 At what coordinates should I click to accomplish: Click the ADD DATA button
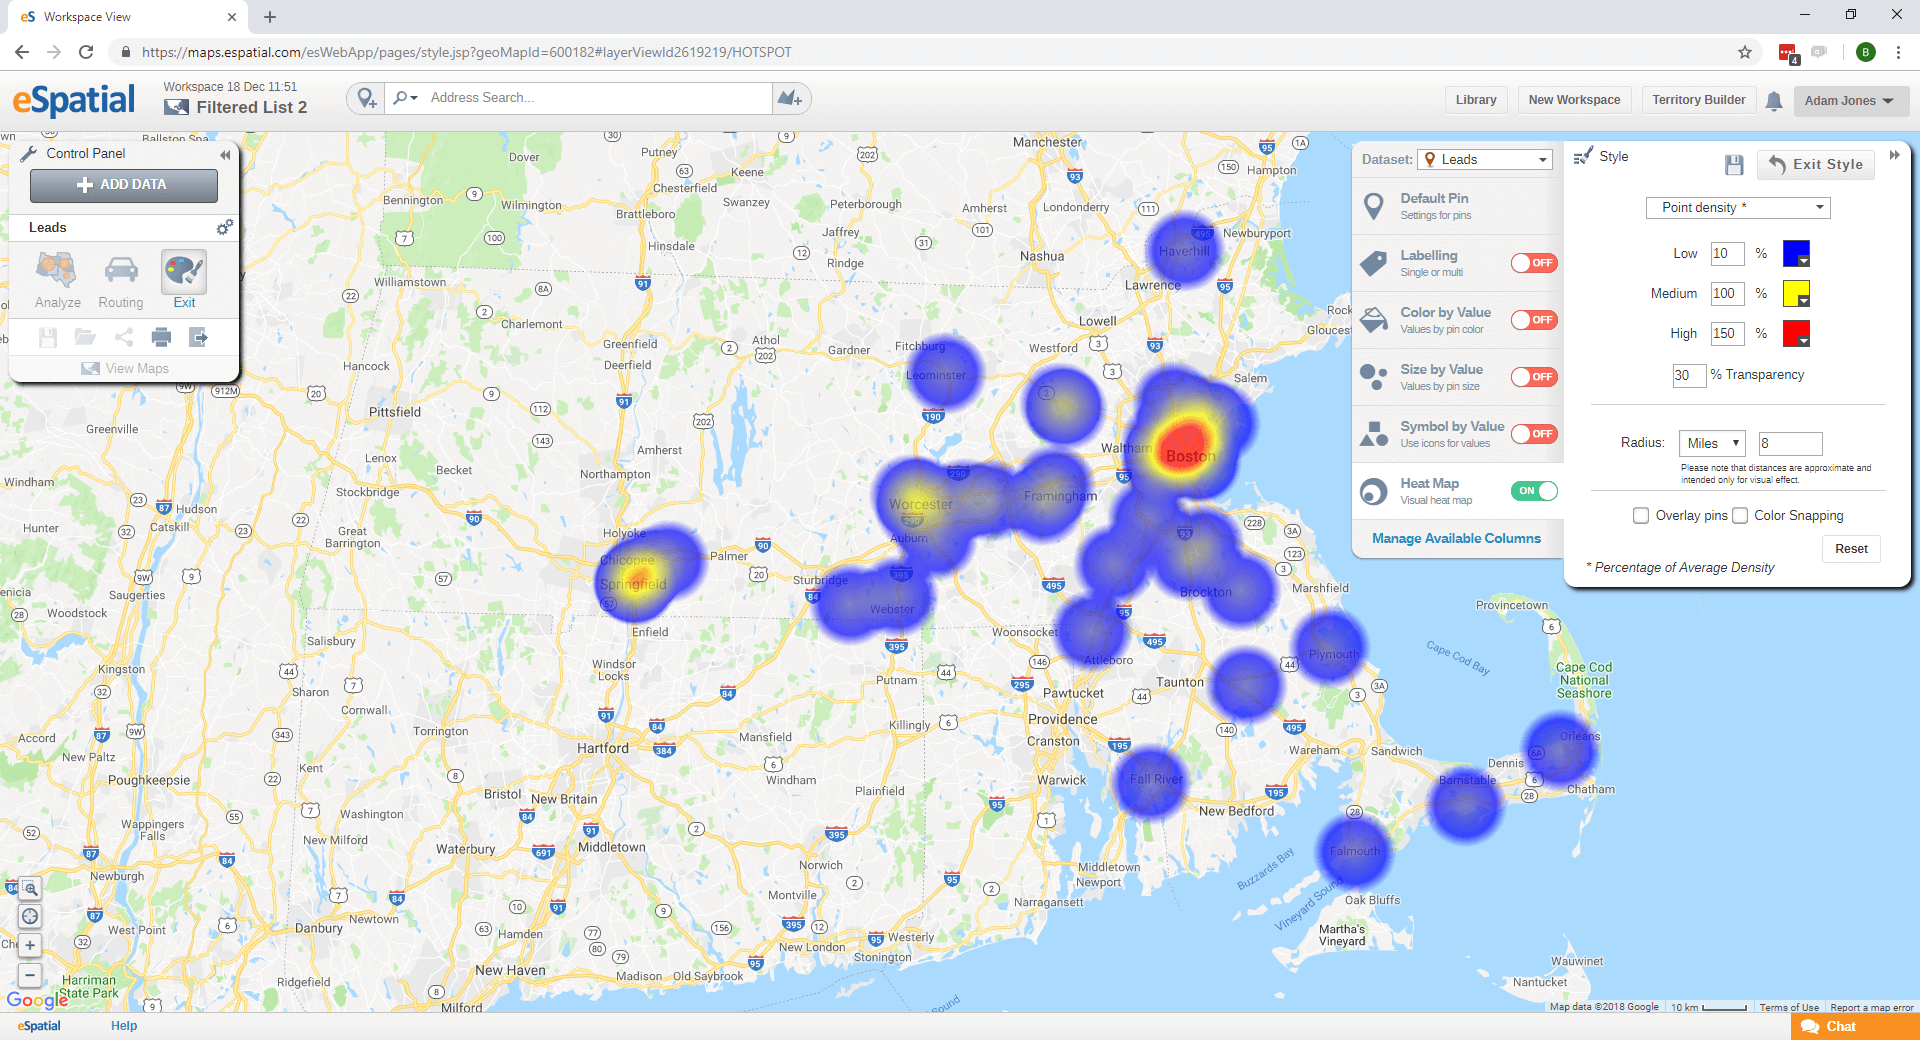tap(124, 185)
